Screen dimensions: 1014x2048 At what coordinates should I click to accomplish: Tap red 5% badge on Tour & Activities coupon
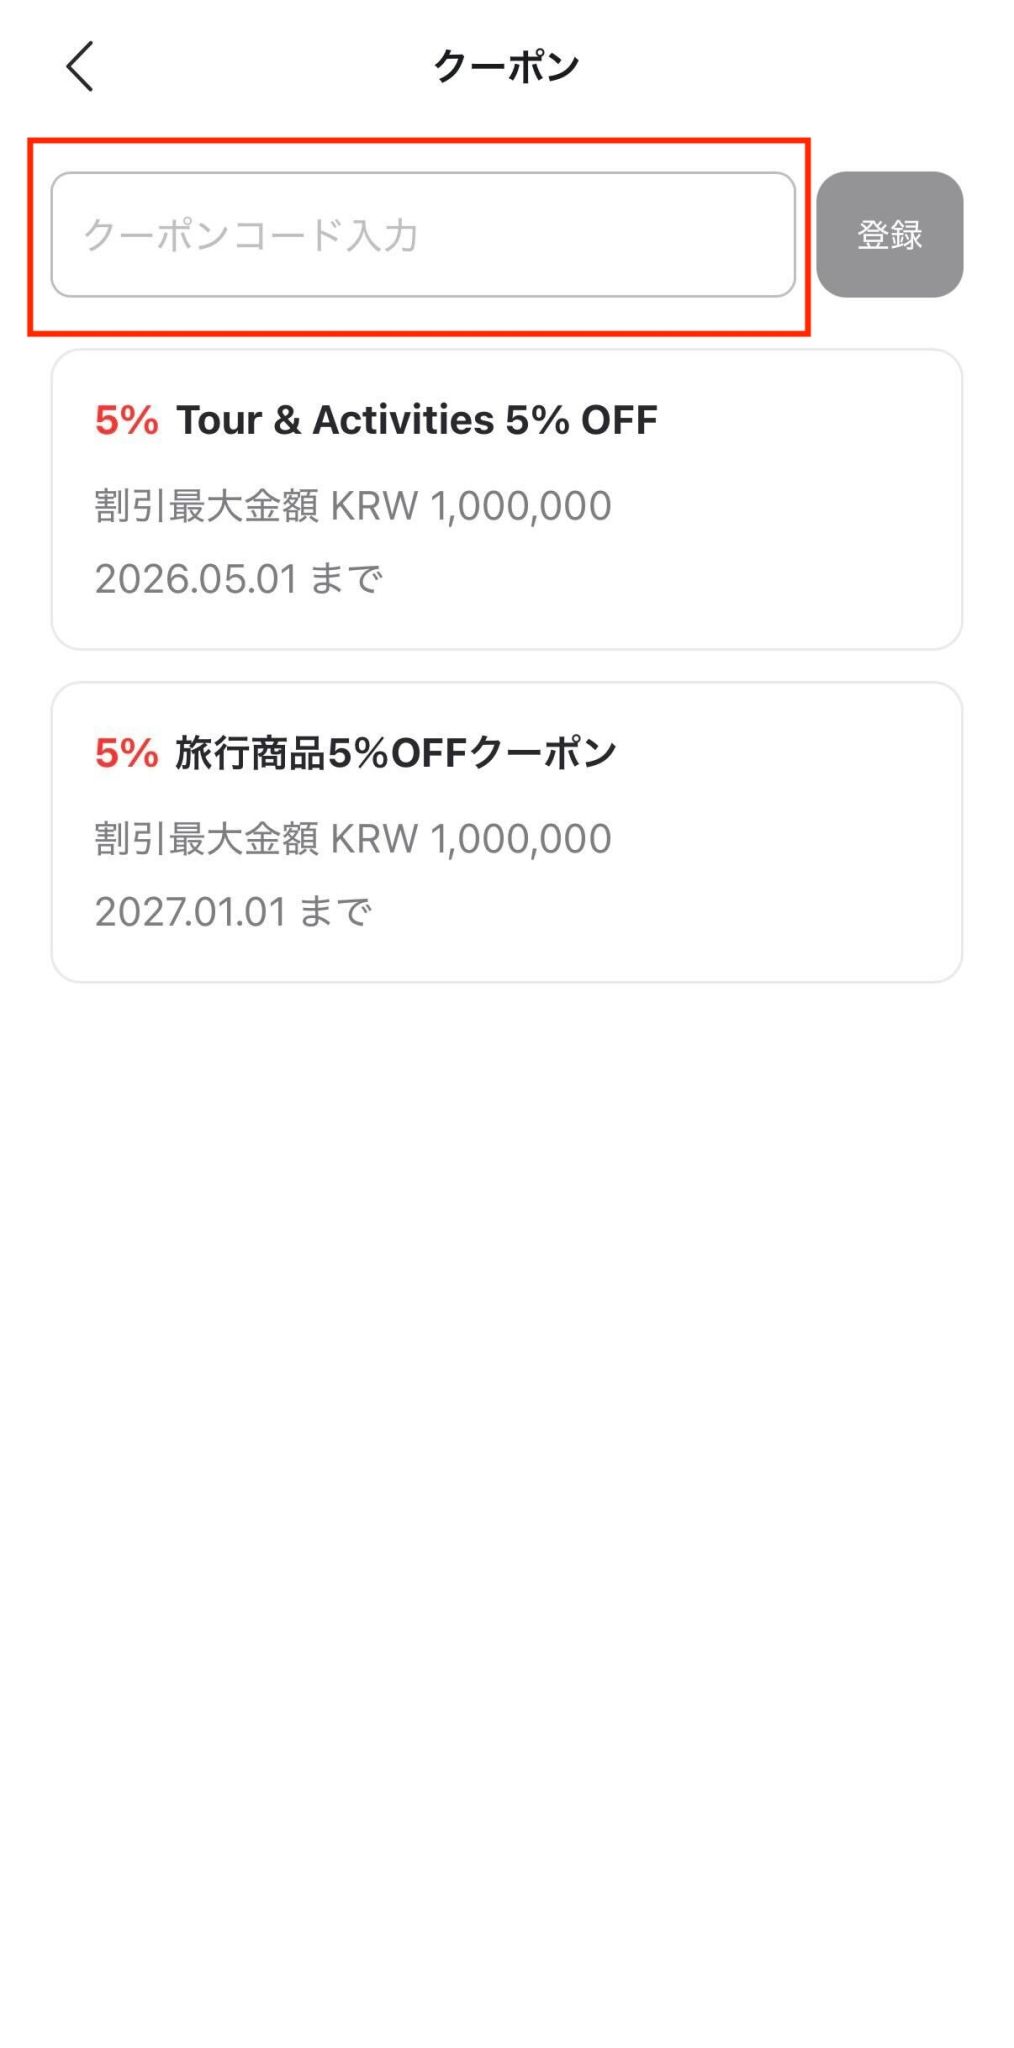click(126, 421)
